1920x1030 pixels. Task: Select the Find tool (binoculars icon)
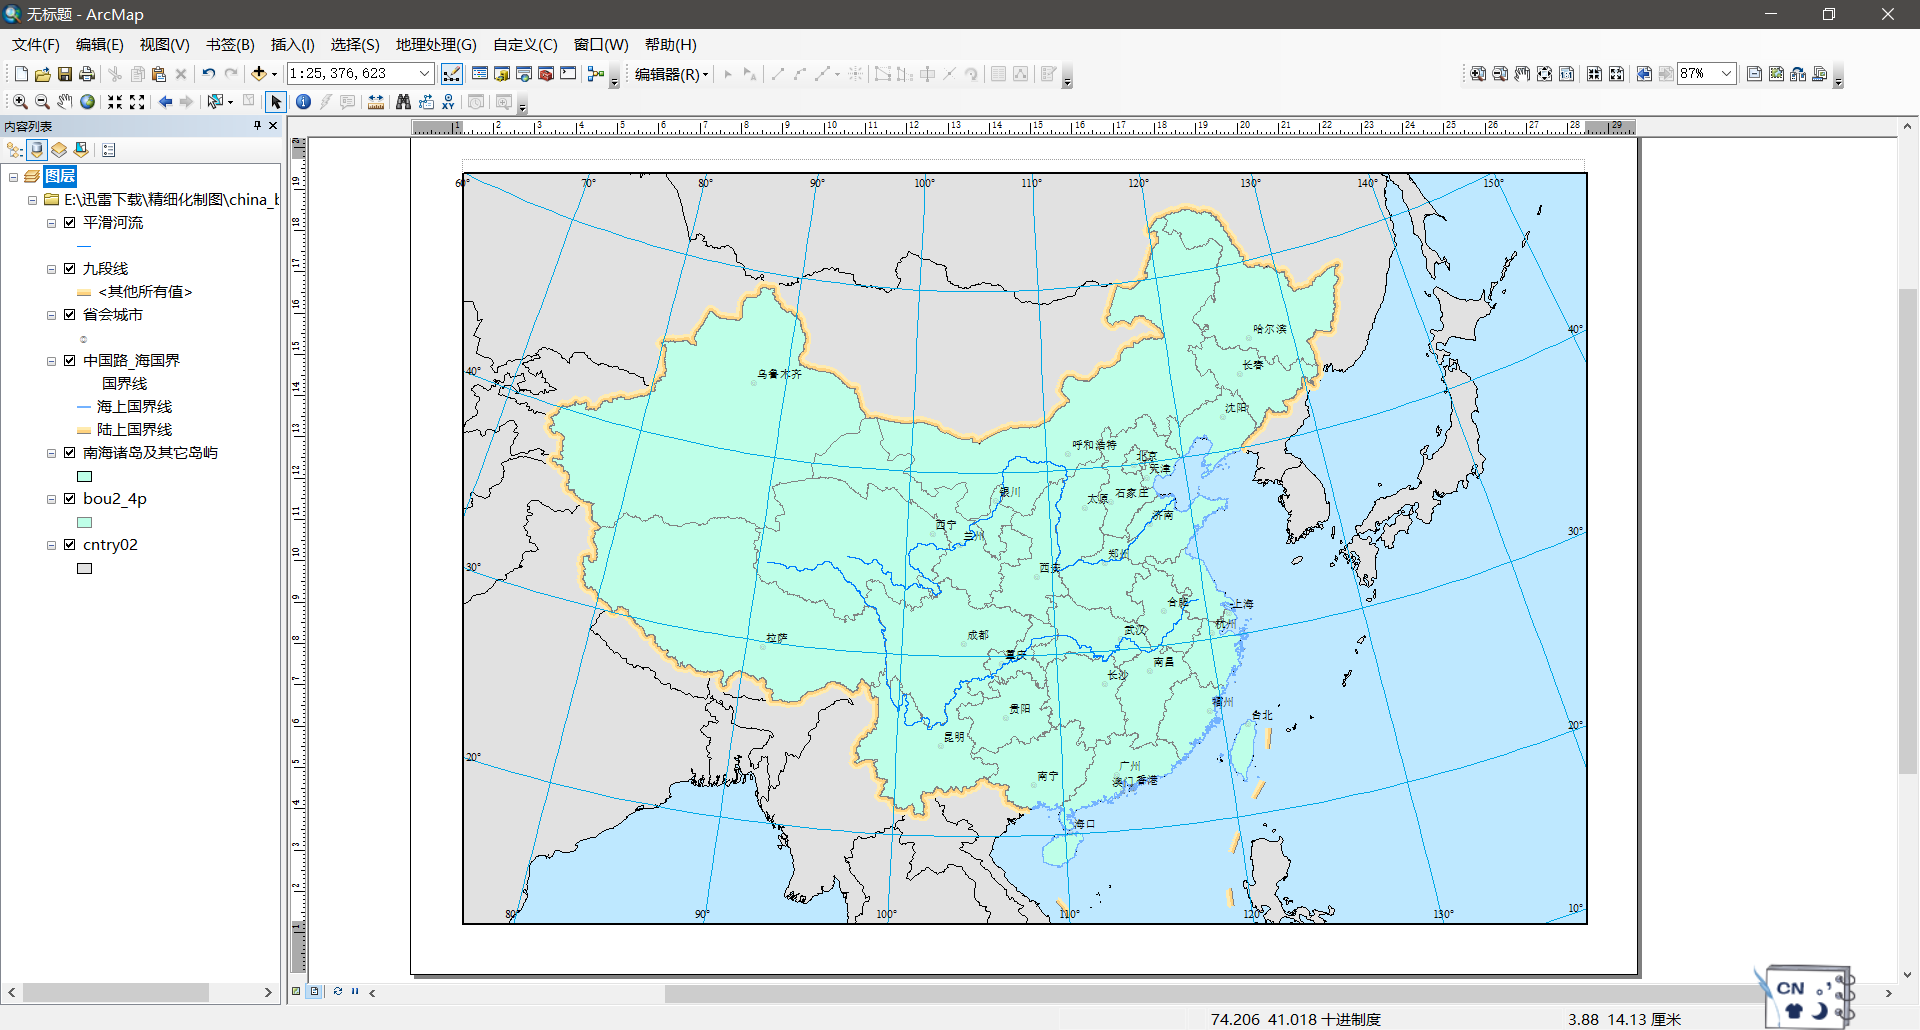pyautogui.click(x=403, y=101)
